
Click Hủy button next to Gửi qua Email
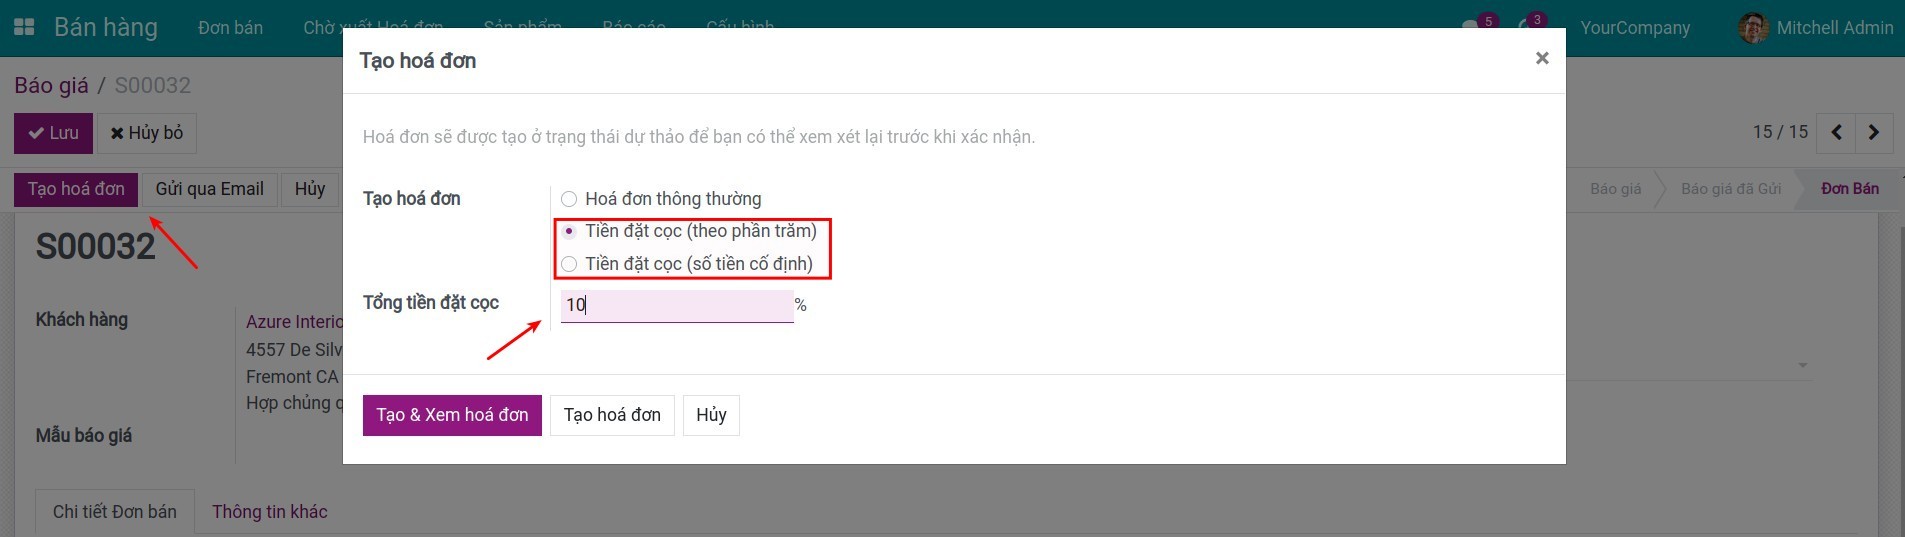(x=310, y=189)
